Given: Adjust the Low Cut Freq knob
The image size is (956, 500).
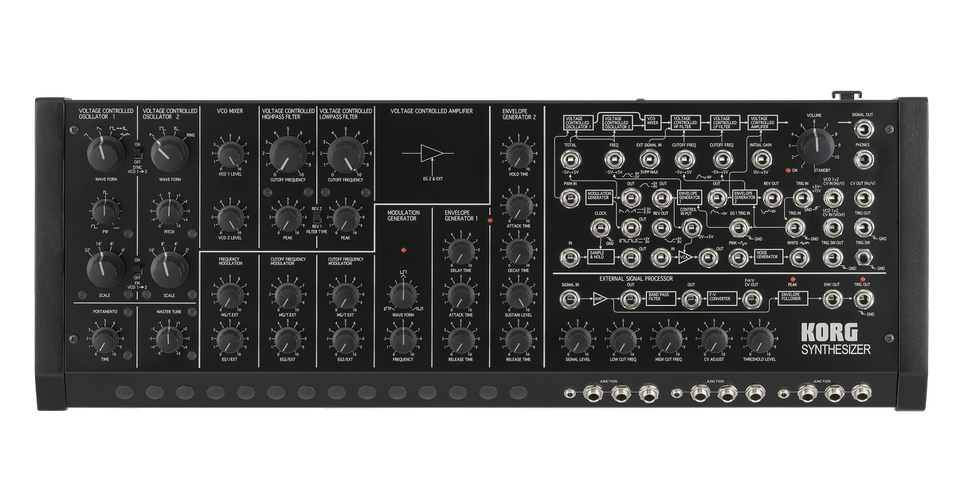Looking at the screenshot, I should click(623, 340).
